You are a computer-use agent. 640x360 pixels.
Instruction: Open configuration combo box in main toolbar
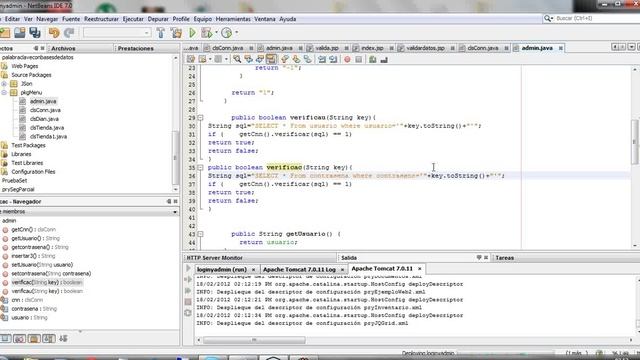pyautogui.click(x=117, y=33)
